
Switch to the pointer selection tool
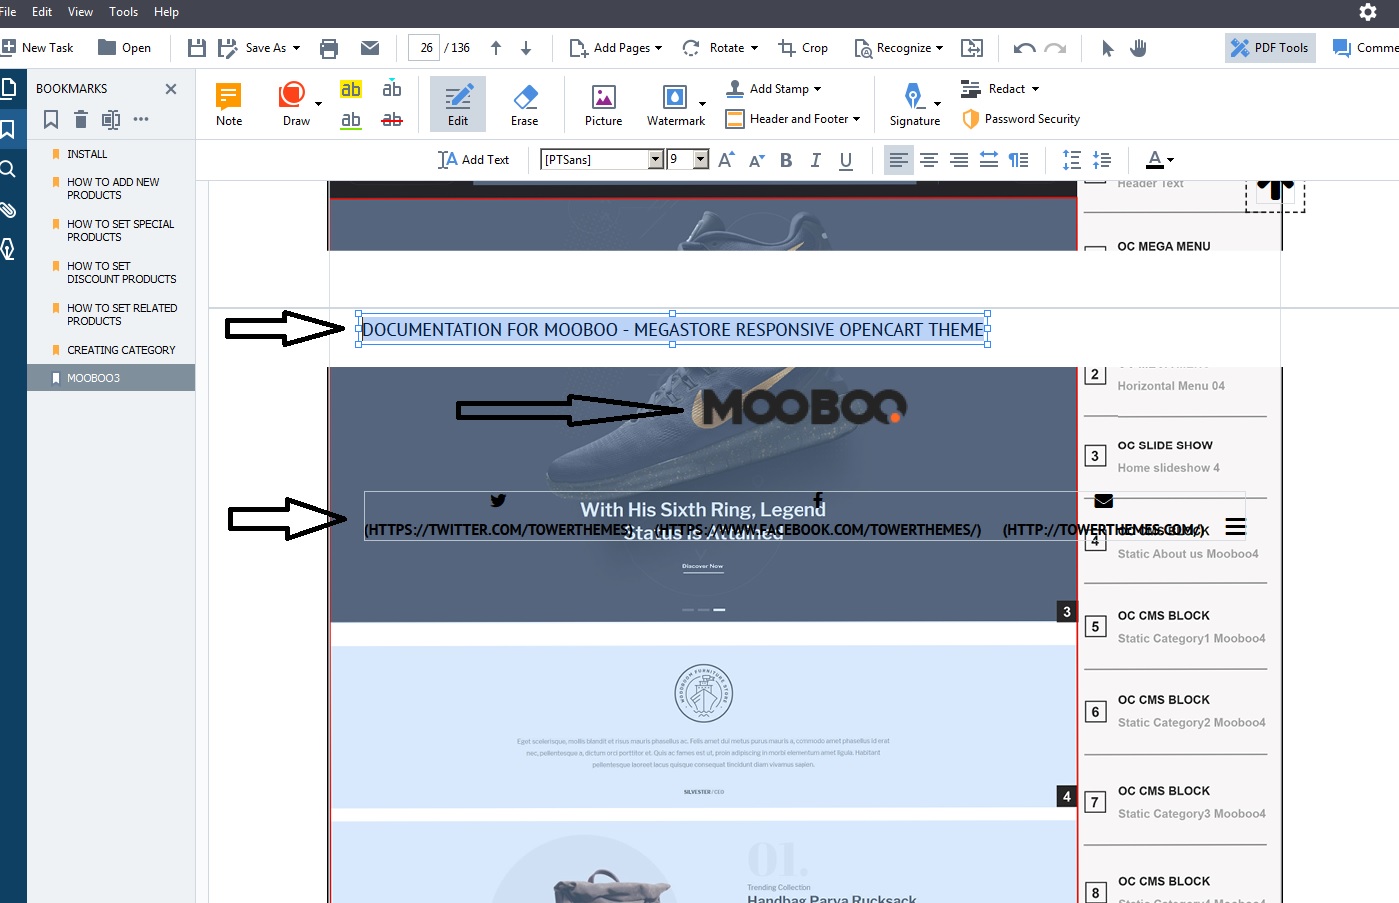[1107, 48]
